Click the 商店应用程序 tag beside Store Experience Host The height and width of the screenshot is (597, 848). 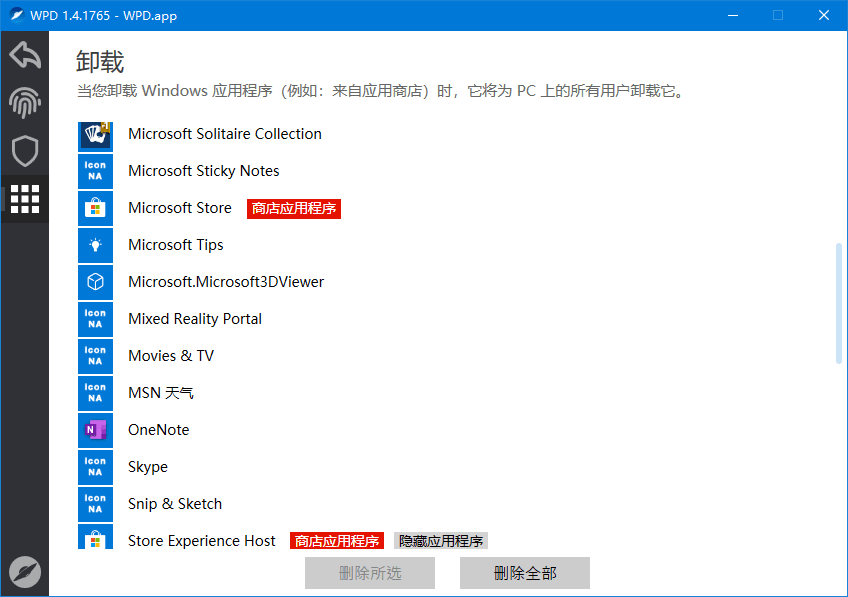[x=337, y=540]
